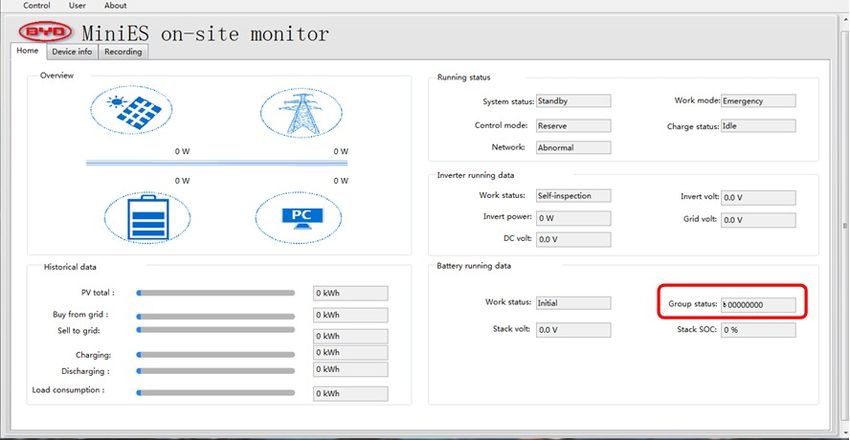The image size is (850, 440).
Task: Click the Buy from grid progress bar
Action: point(216,316)
